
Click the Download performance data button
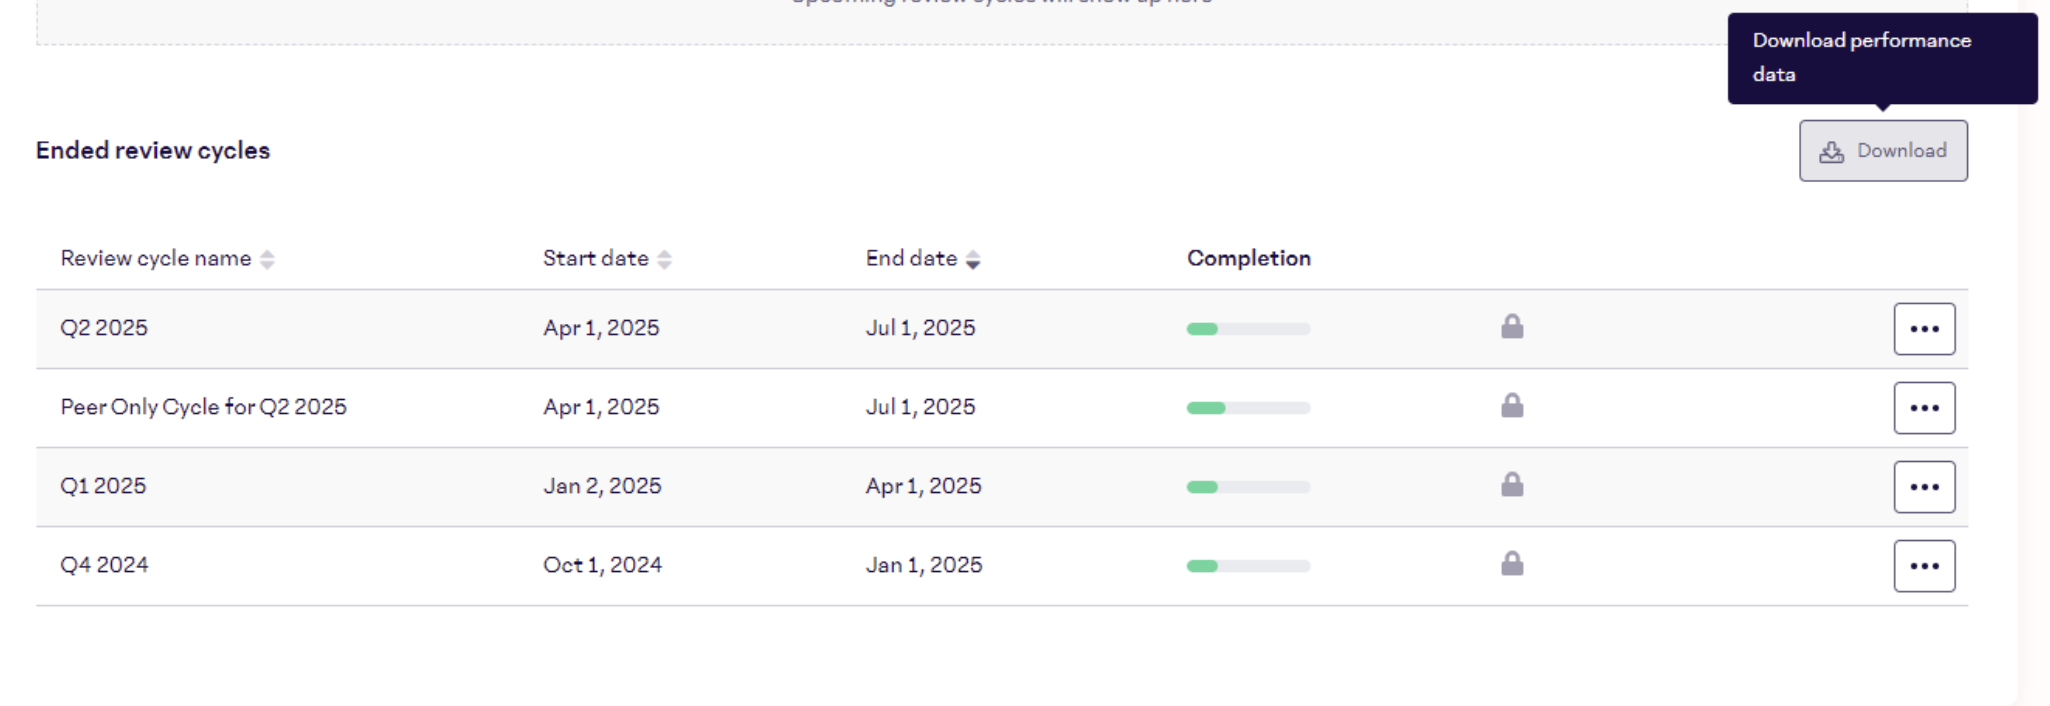(x=1882, y=151)
